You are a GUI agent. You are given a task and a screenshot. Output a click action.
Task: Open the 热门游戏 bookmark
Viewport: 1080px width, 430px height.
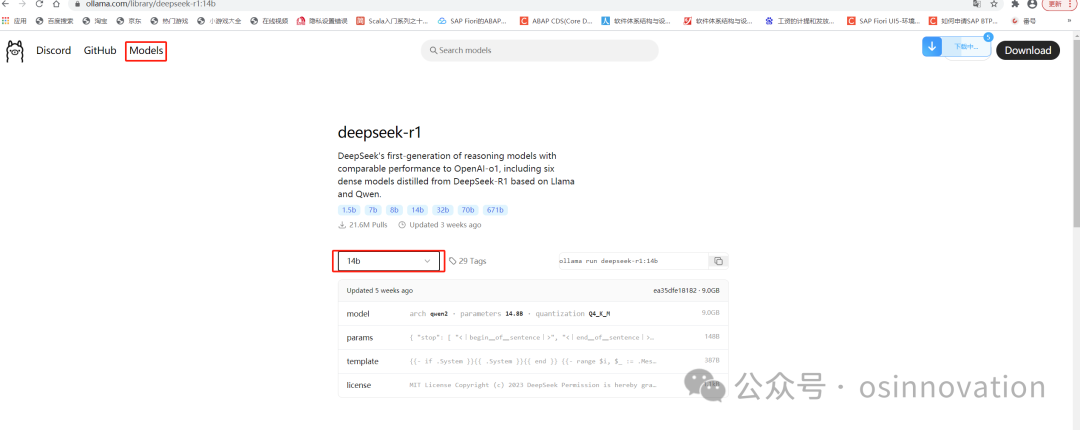point(169,21)
